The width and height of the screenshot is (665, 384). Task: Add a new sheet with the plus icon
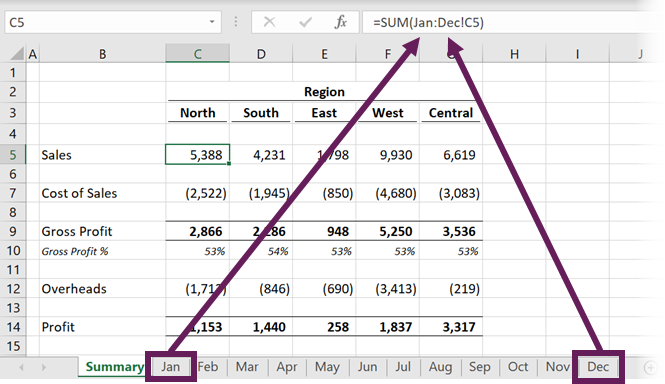[651, 367]
